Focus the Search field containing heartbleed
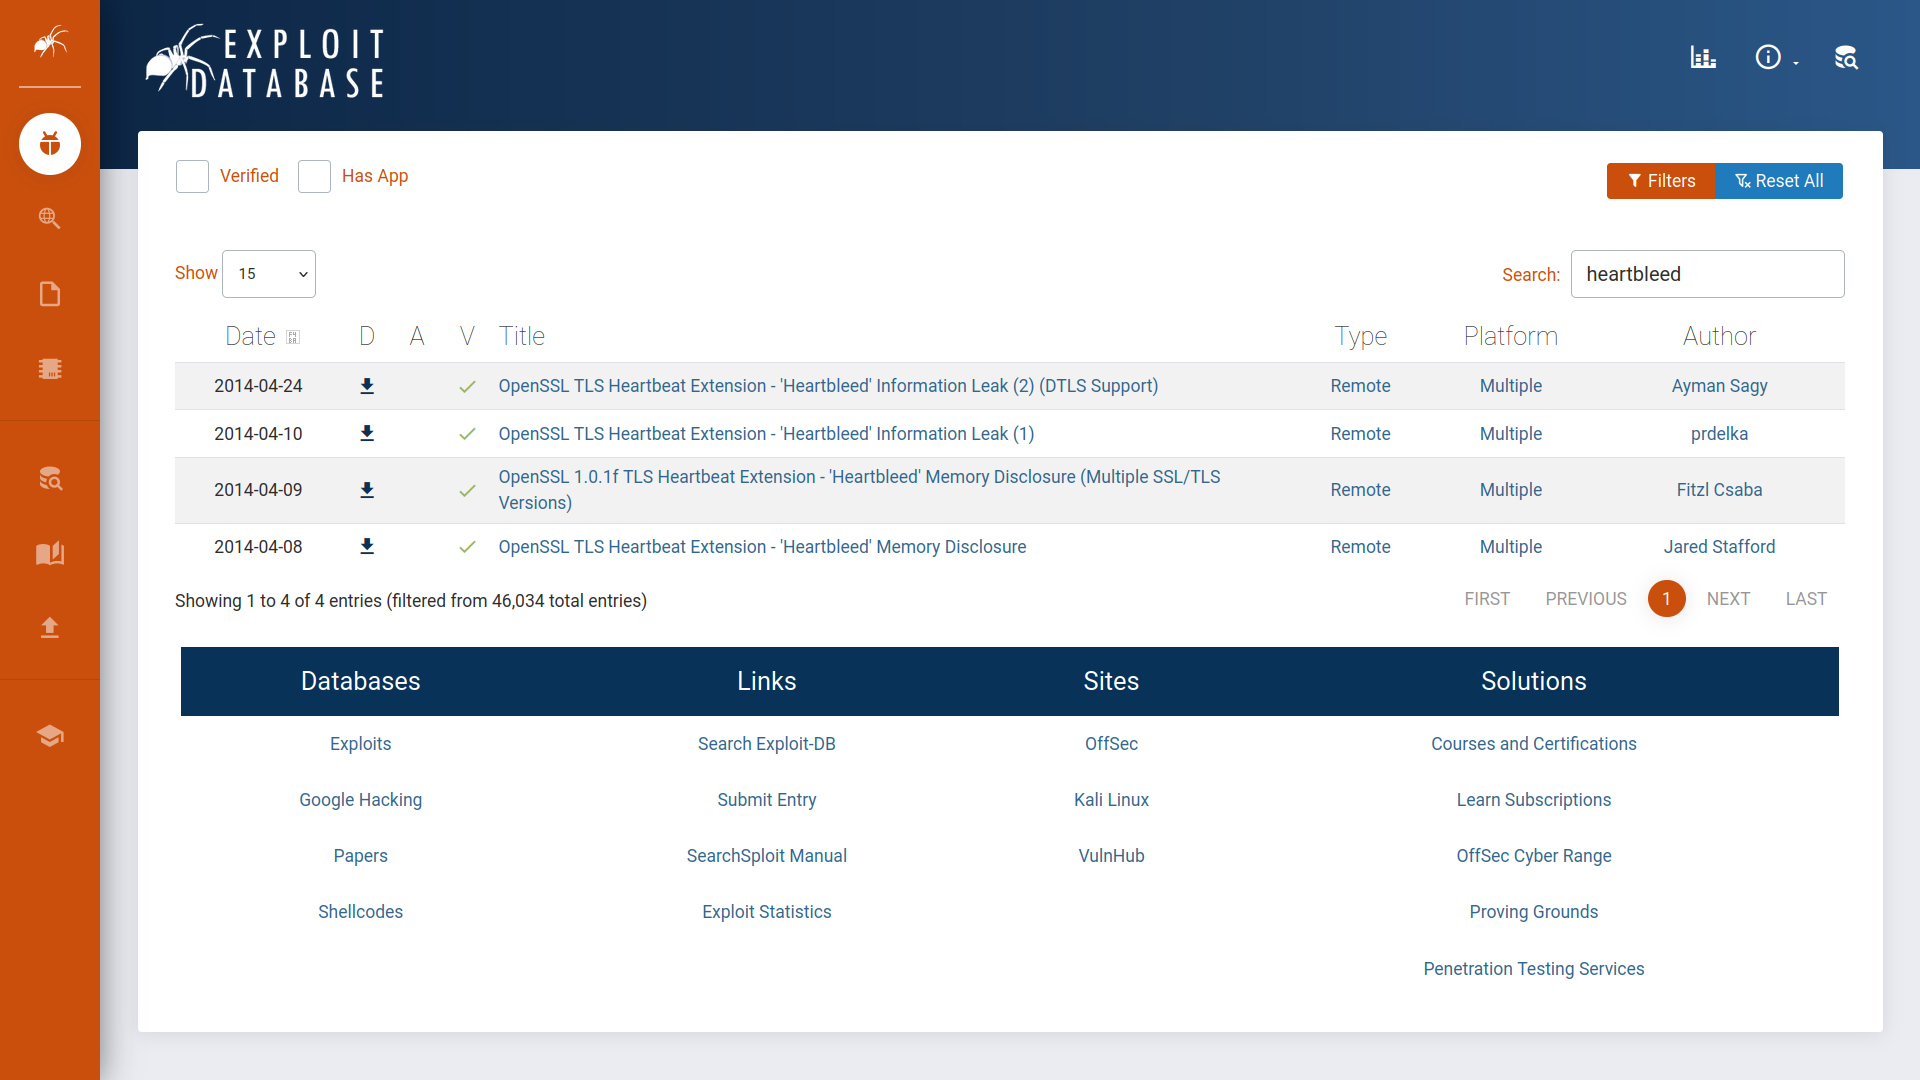Viewport: 1920px width, 1080px height. tap(1707, 274)
